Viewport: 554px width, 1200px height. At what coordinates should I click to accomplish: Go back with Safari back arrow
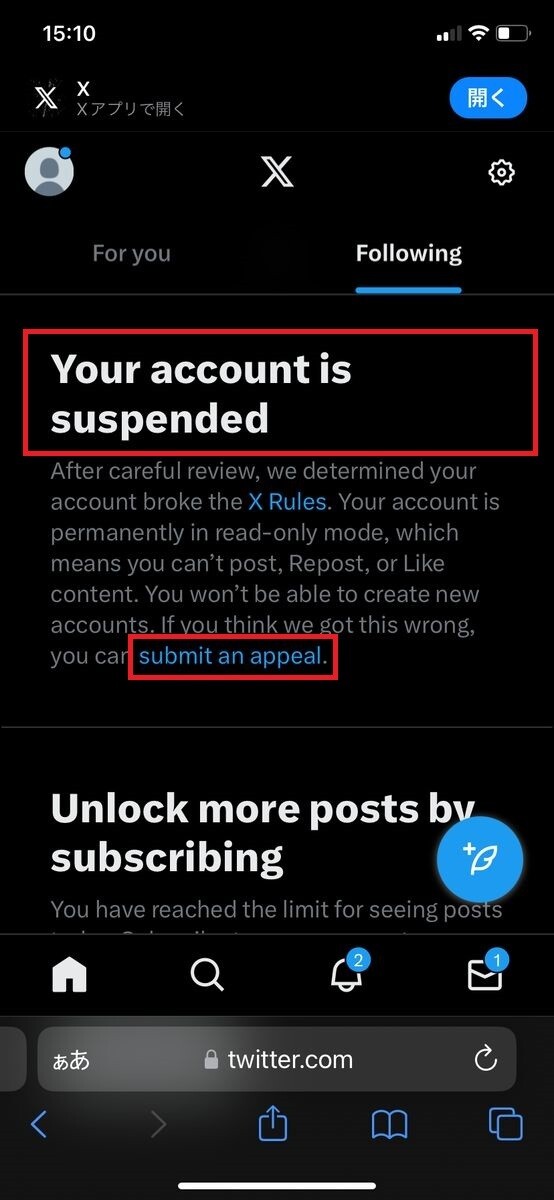point(39,1125)
